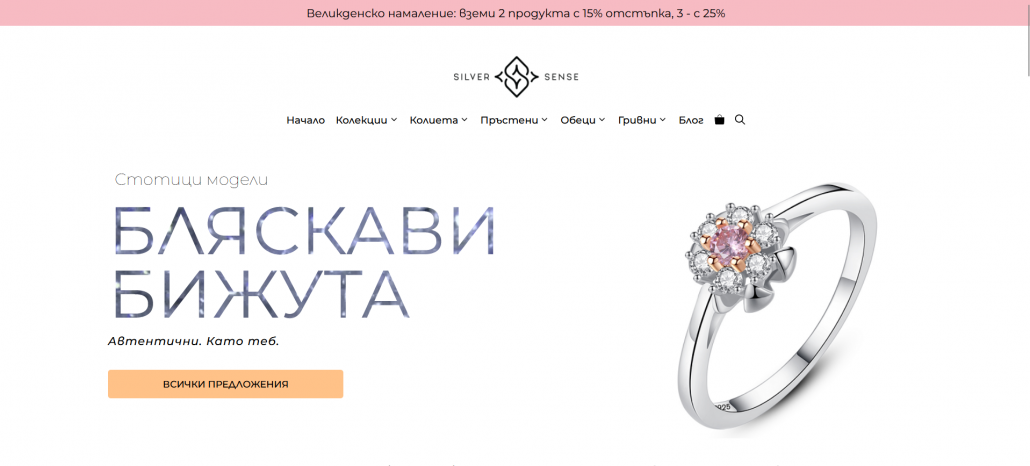Open the shopping cart bag icon
This screenshot has width=1030, height=466.
coord(719,120)
